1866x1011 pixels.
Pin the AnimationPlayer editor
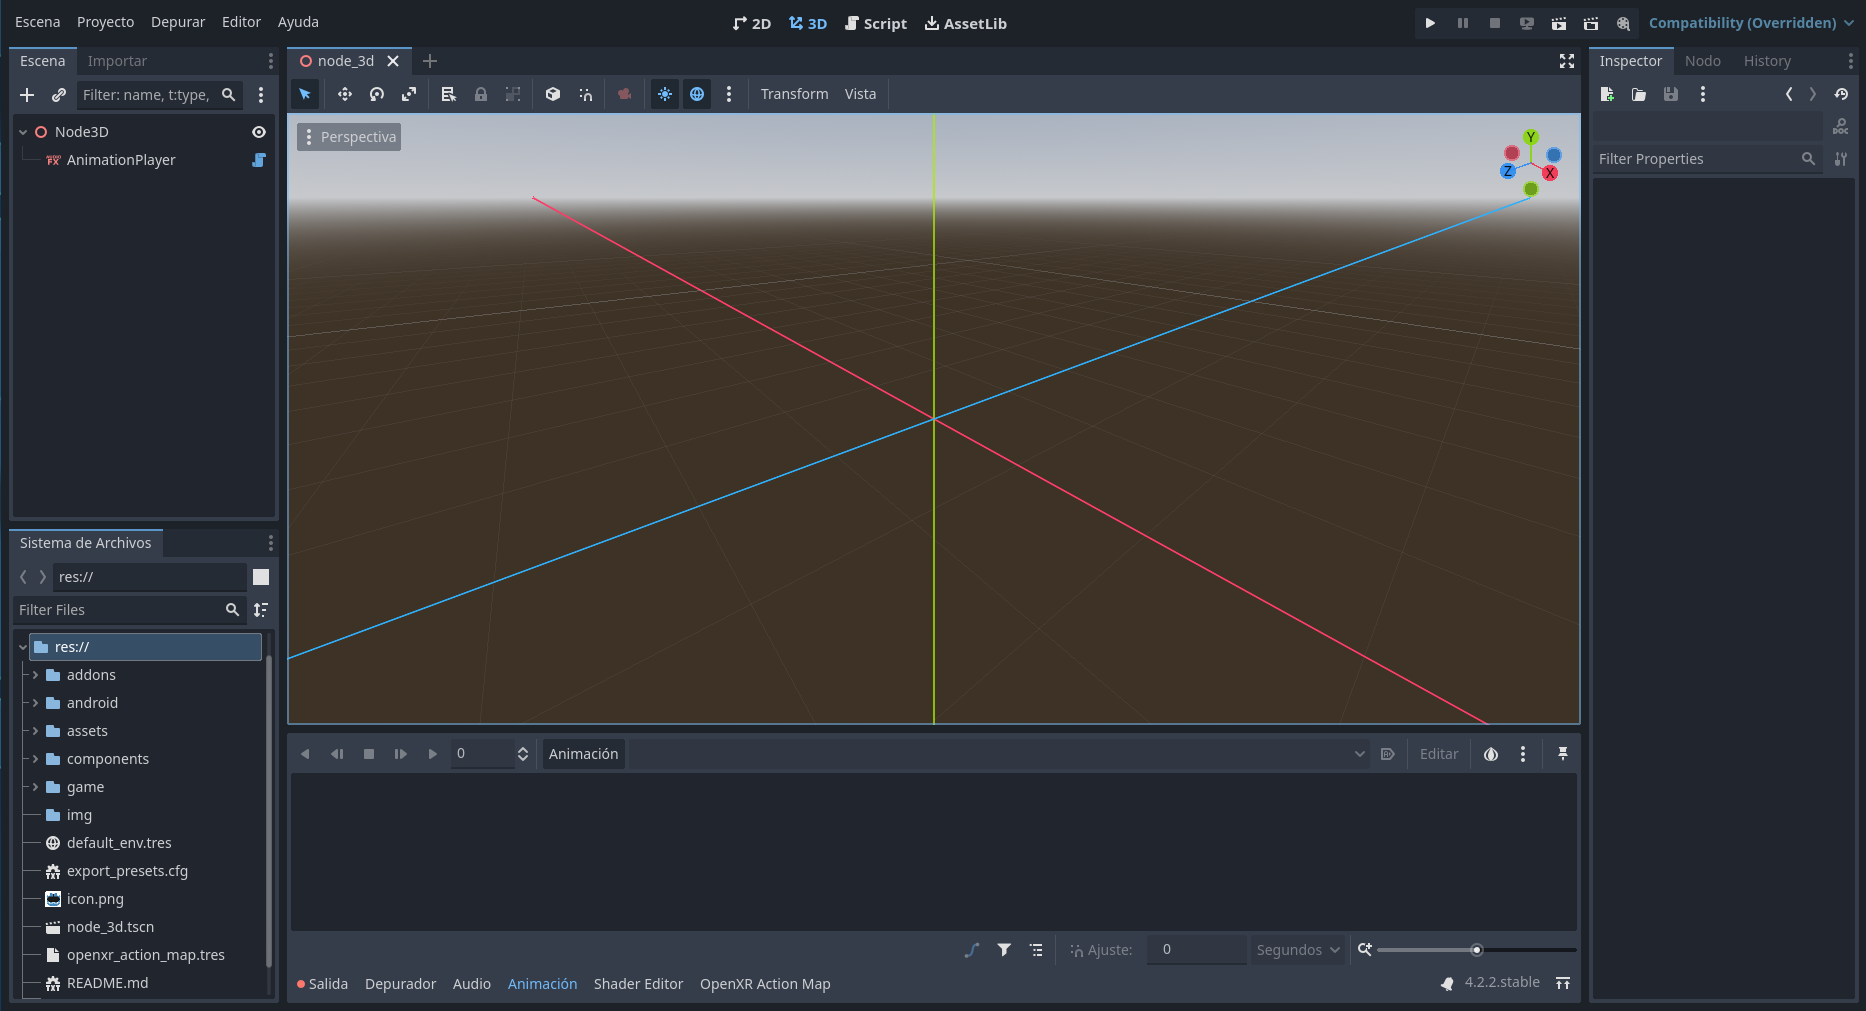1563,754
